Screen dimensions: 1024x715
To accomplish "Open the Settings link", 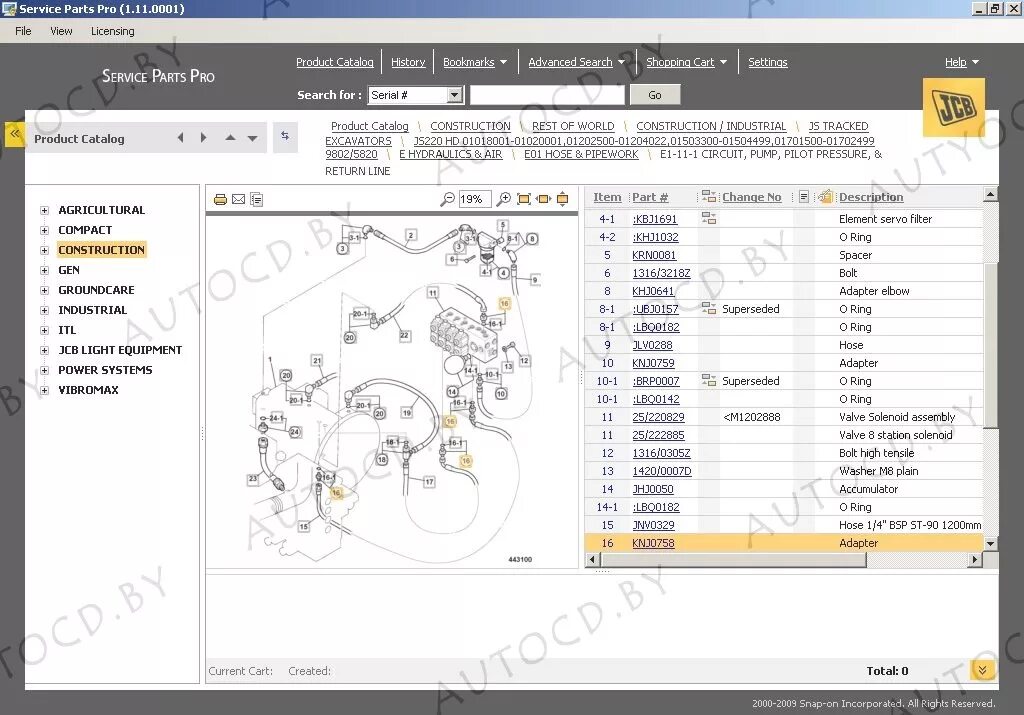I will coord(767,62).
